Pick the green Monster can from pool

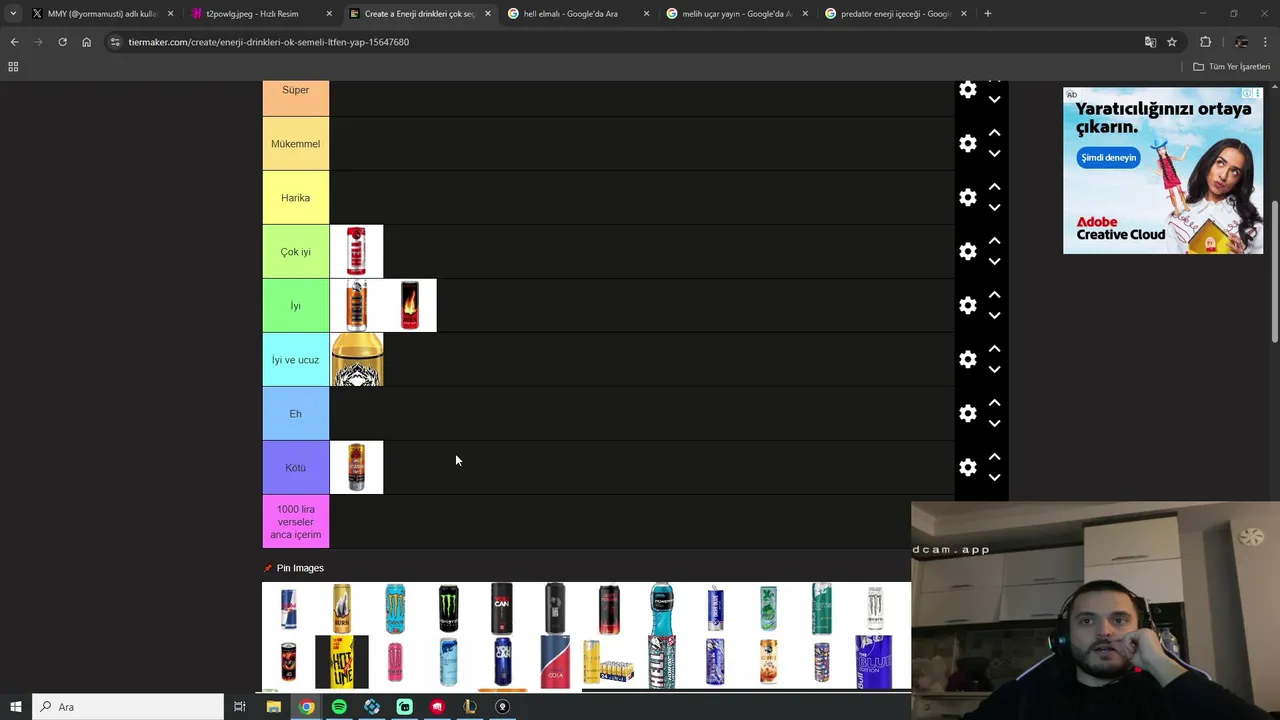[448, 609]
